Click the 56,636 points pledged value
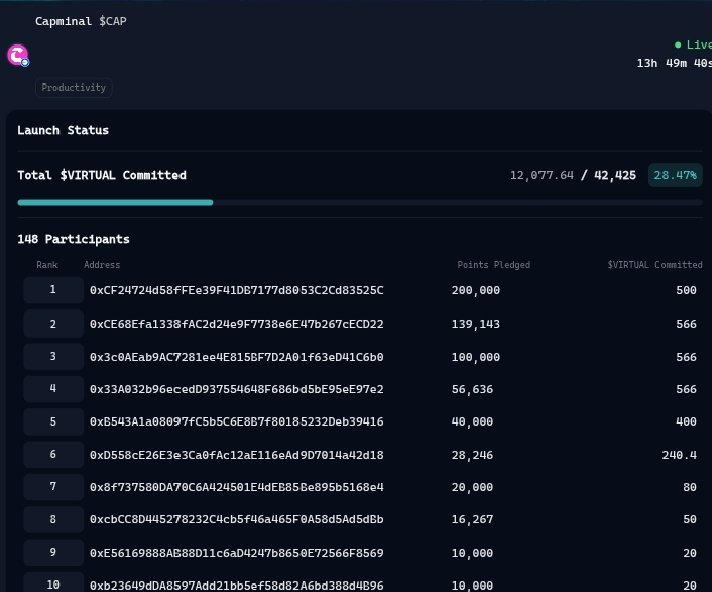 pos(472,389)
